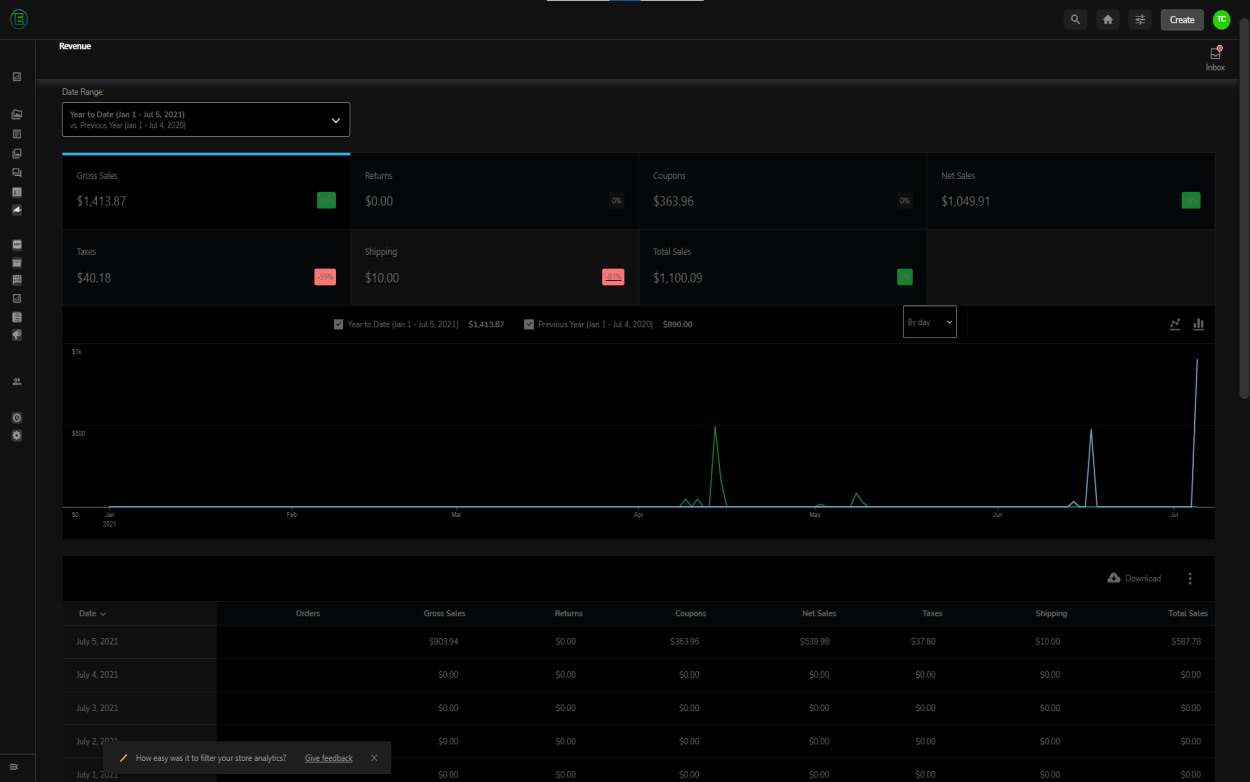Click the $363.96 coupons table cell

685,641
